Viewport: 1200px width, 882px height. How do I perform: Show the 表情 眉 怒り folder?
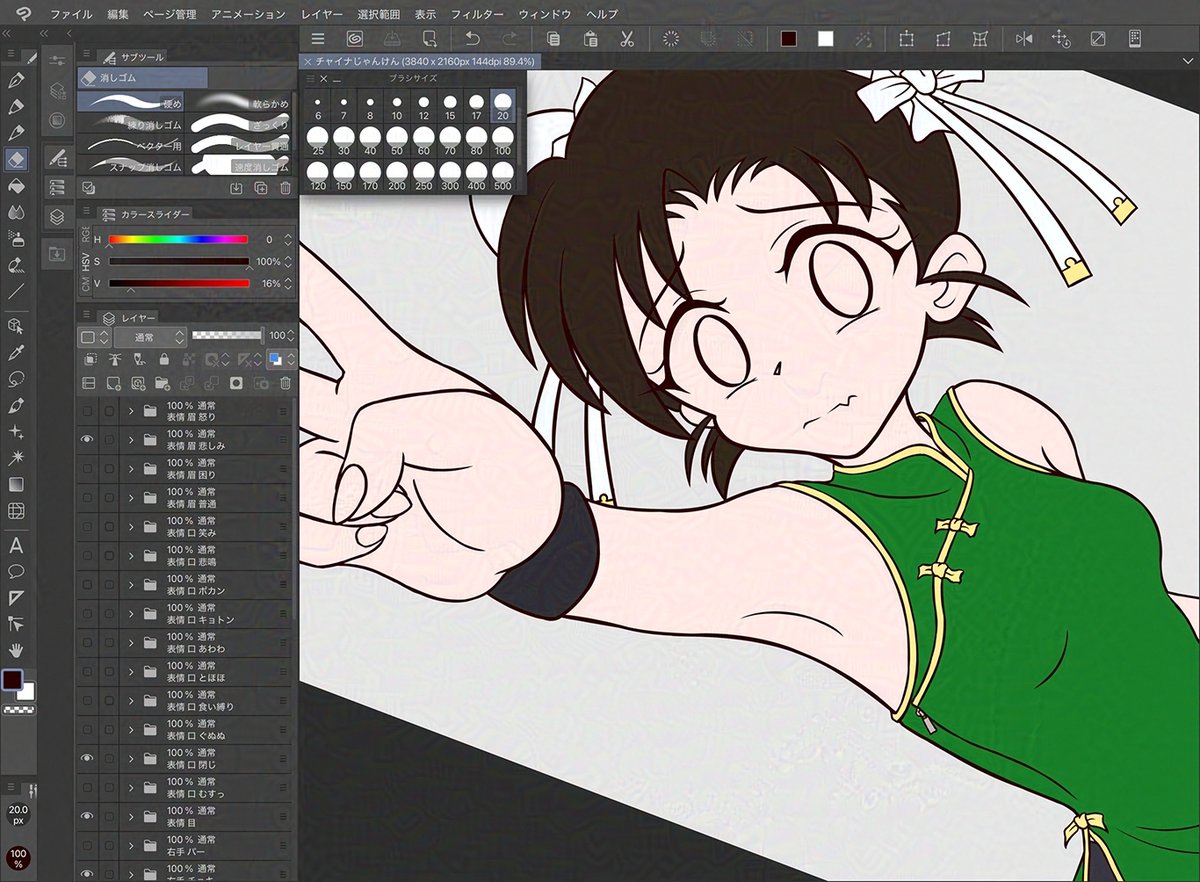point(88,411)
